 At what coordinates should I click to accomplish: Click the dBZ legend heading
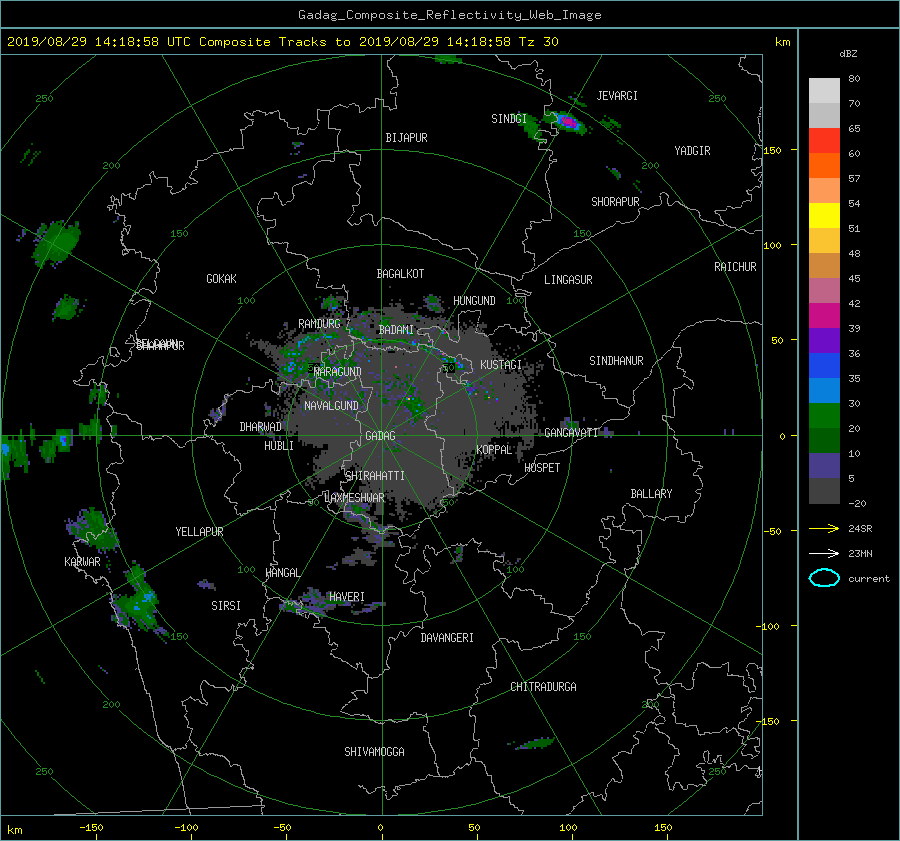848,53
